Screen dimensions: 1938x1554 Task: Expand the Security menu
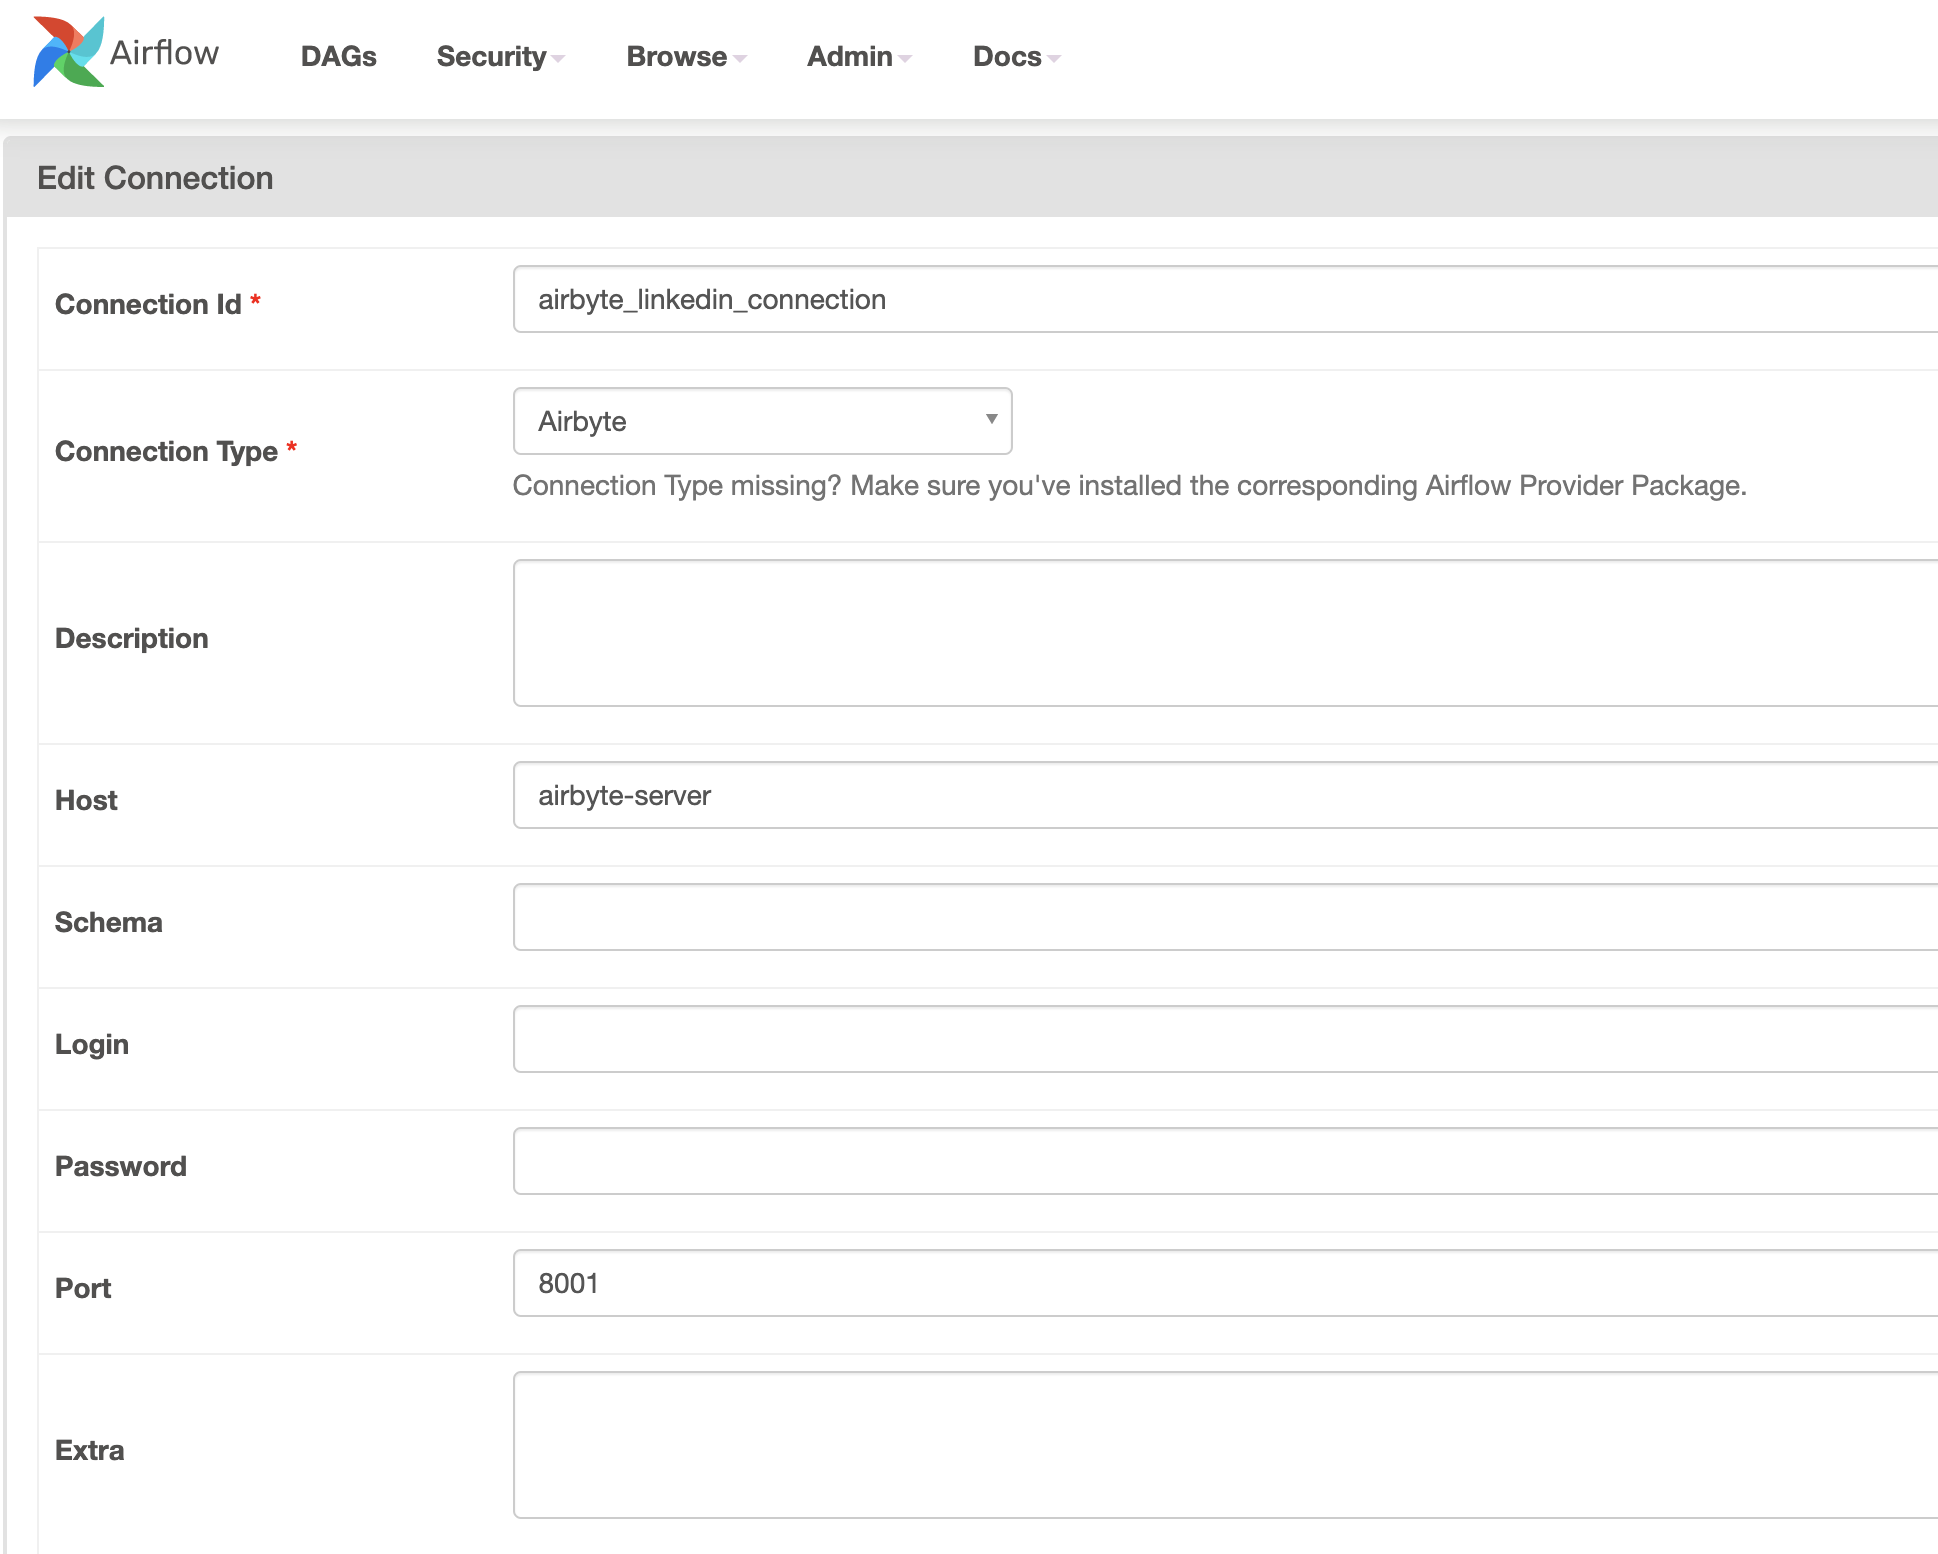pyautogui.click(x=500, y=57)
